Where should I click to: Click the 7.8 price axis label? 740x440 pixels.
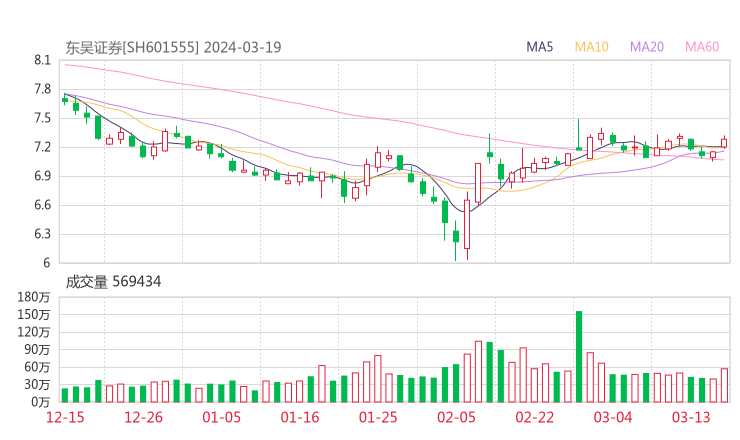[x=42, y=89]
